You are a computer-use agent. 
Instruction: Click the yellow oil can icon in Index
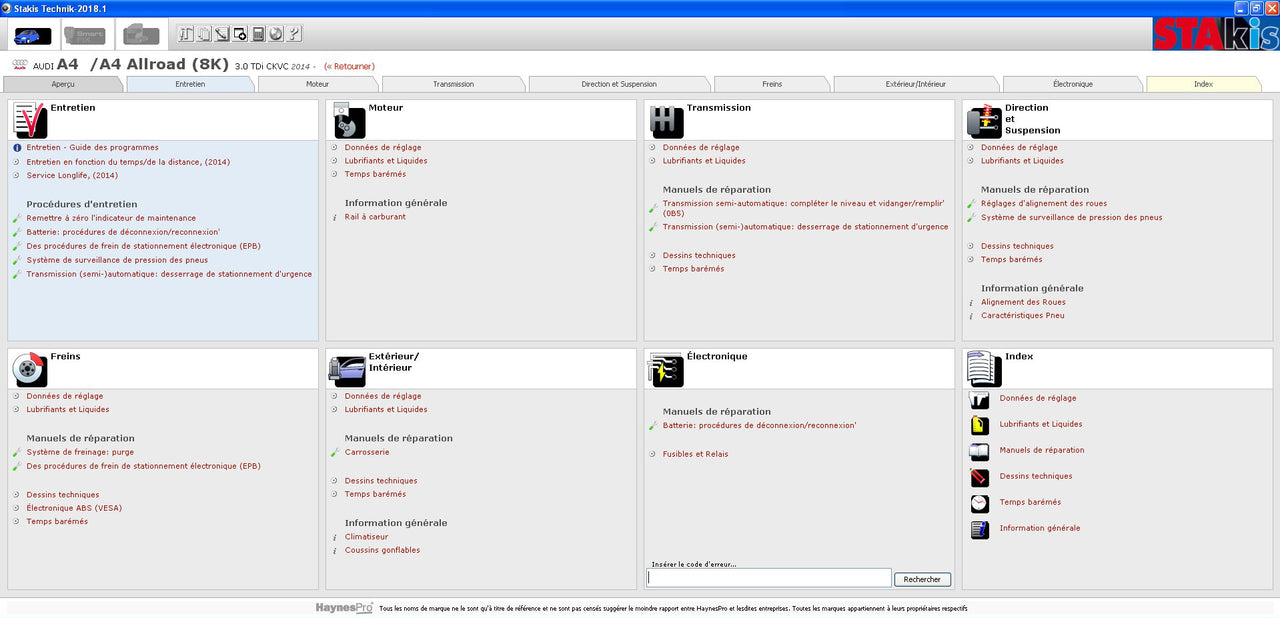(x=980, y=425)
